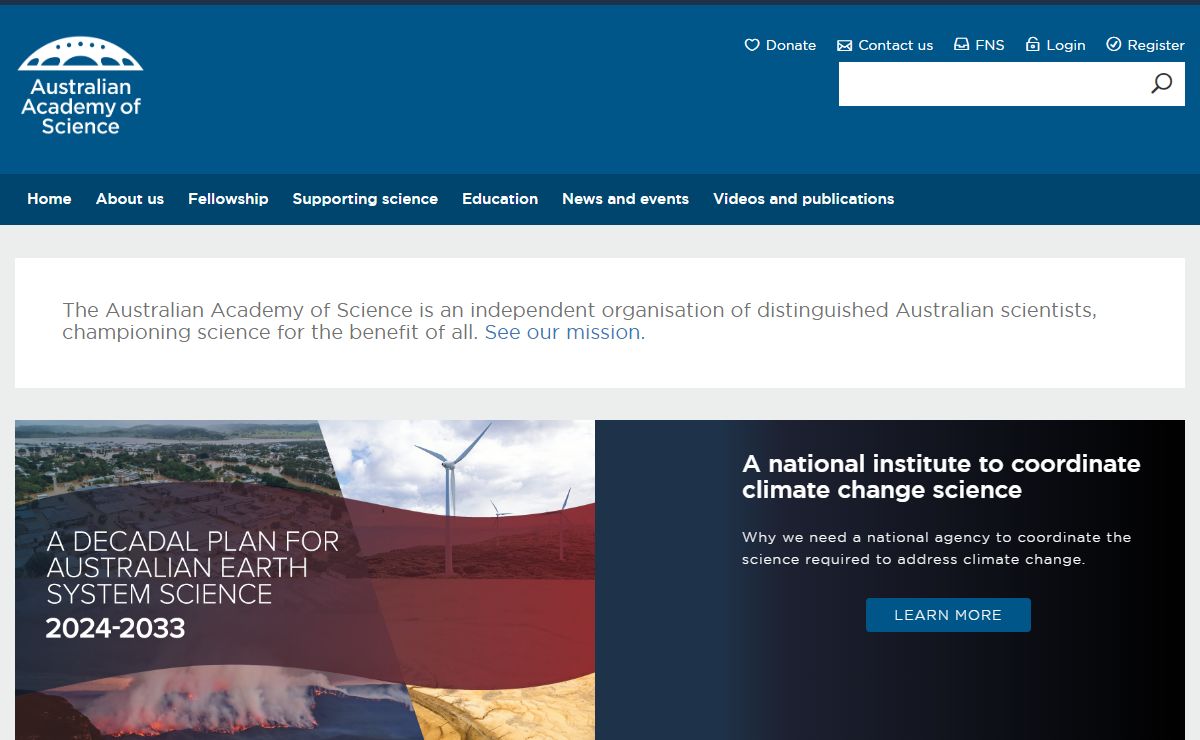Open the Supporting science menu
The width and height of the screenshot is (1200, 740).
tap(365, 199)
